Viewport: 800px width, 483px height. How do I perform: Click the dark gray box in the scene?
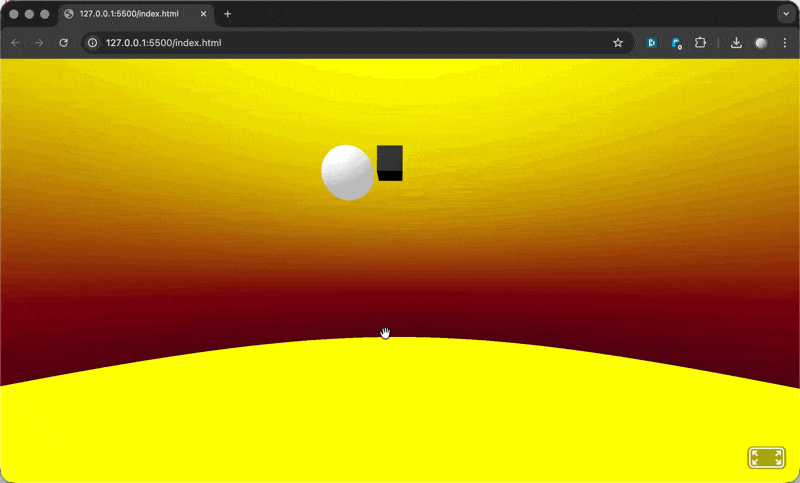click(390, 163)
